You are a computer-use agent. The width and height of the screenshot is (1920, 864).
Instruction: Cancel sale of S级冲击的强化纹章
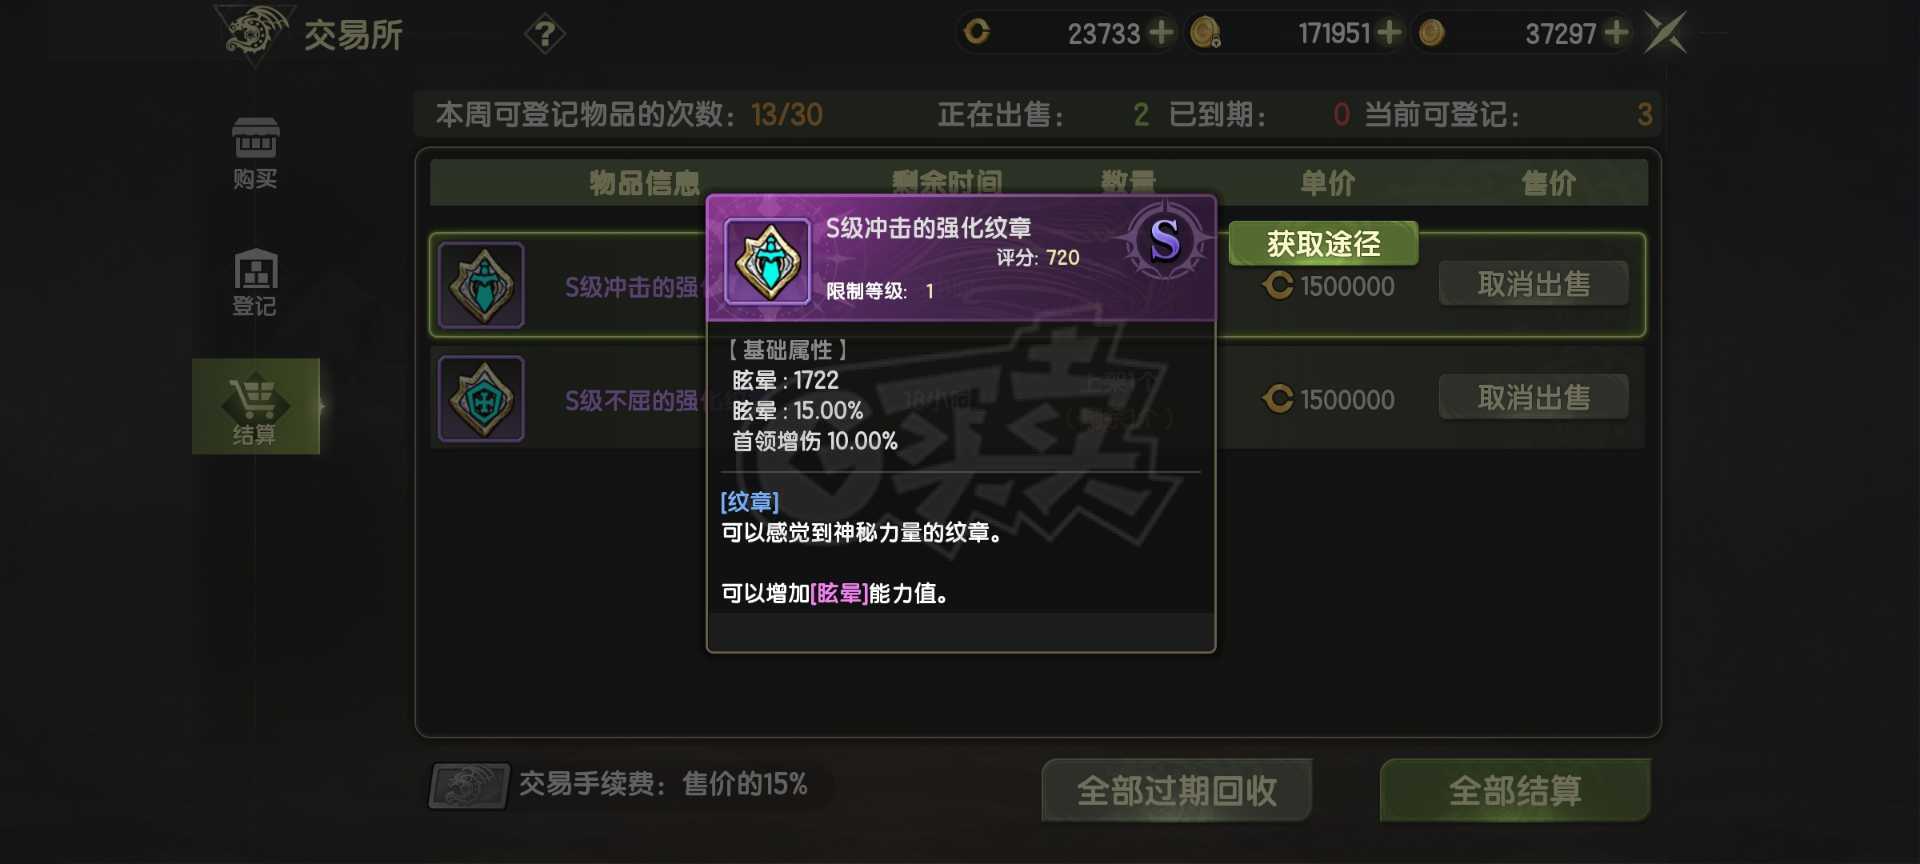pos(1534,285)
